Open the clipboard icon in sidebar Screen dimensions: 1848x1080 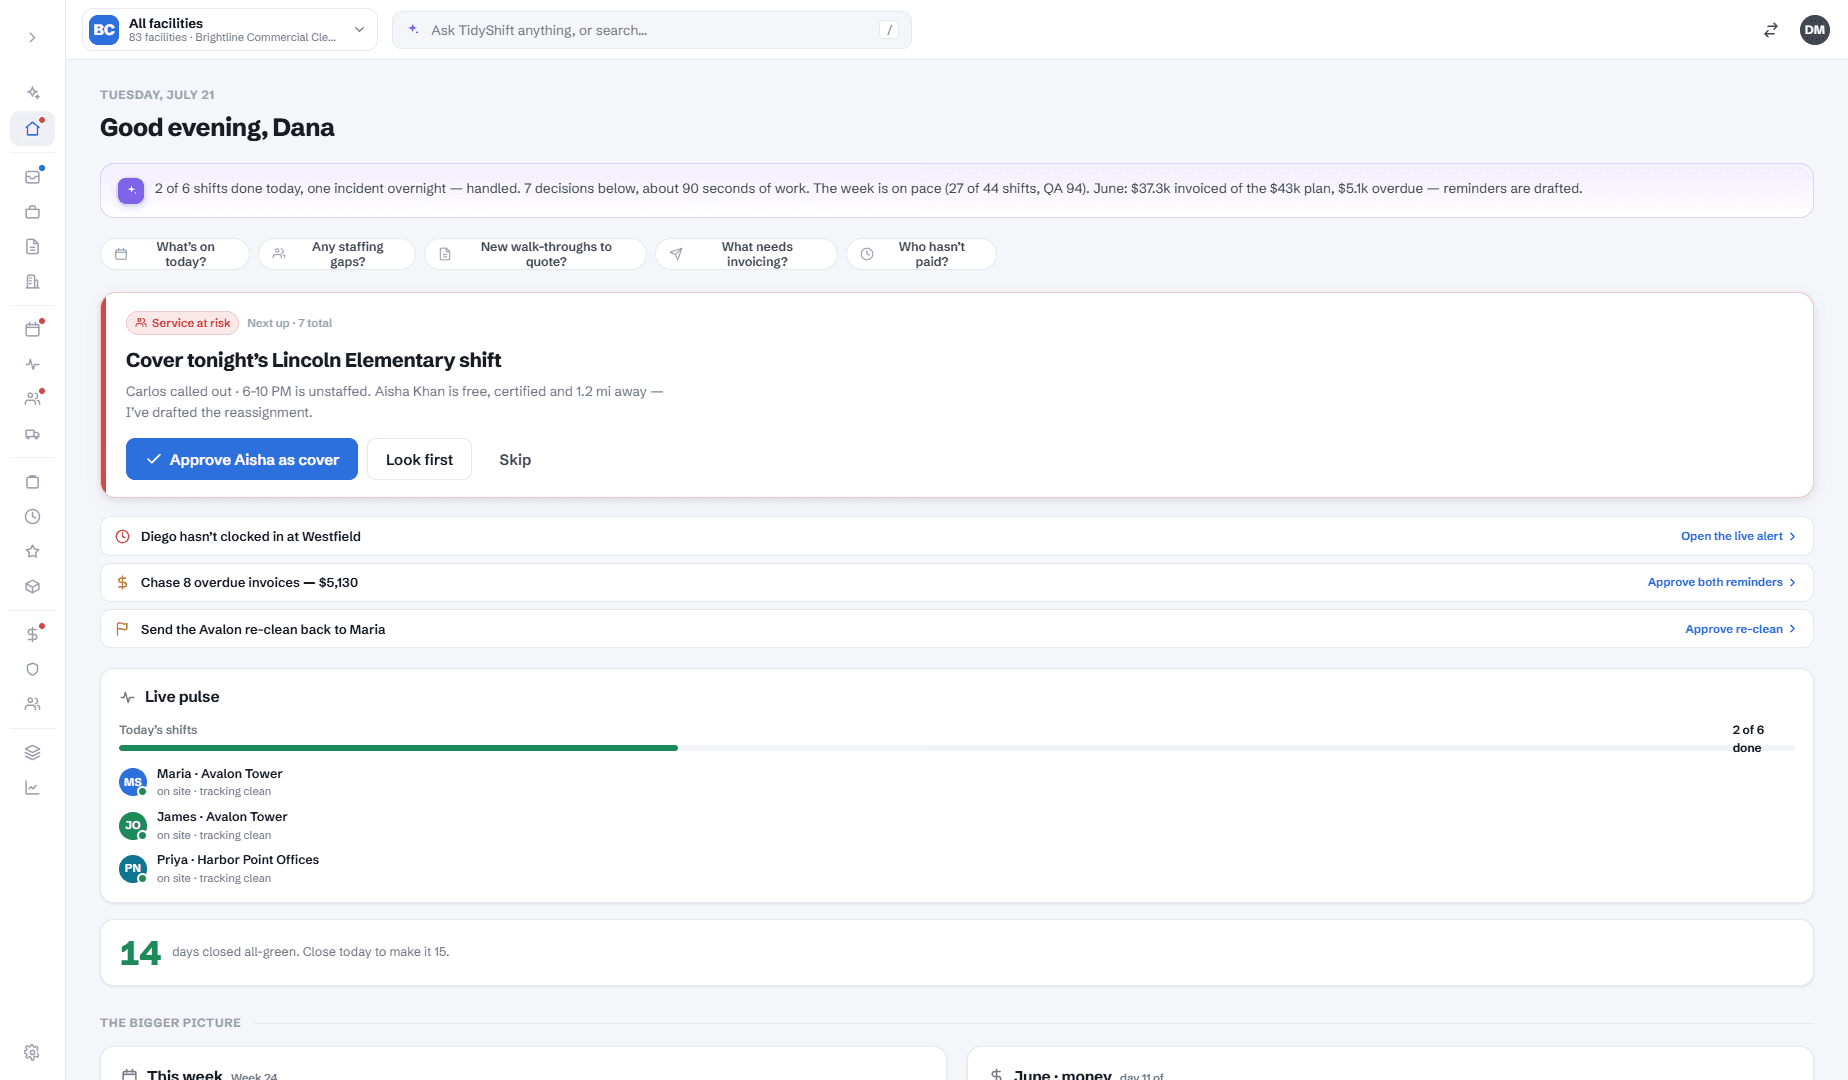tap(32, 482)
